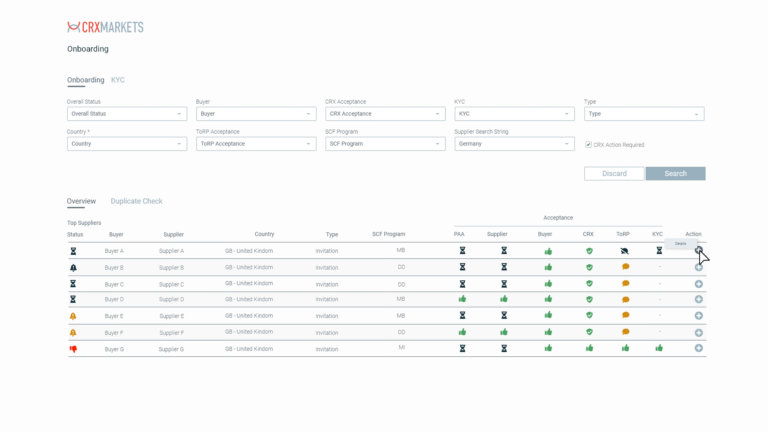Click the red thumbs-down status icon for Buyer G
The height and width of the screenshot is (432, 768).
(x=73, y=349)
